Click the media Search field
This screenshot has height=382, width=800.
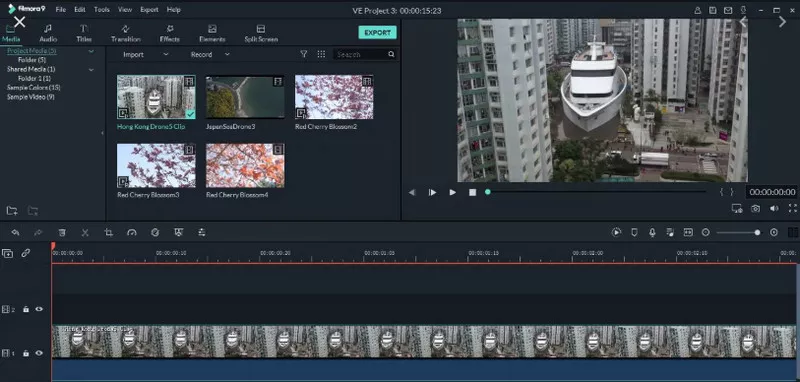(365, 54)
